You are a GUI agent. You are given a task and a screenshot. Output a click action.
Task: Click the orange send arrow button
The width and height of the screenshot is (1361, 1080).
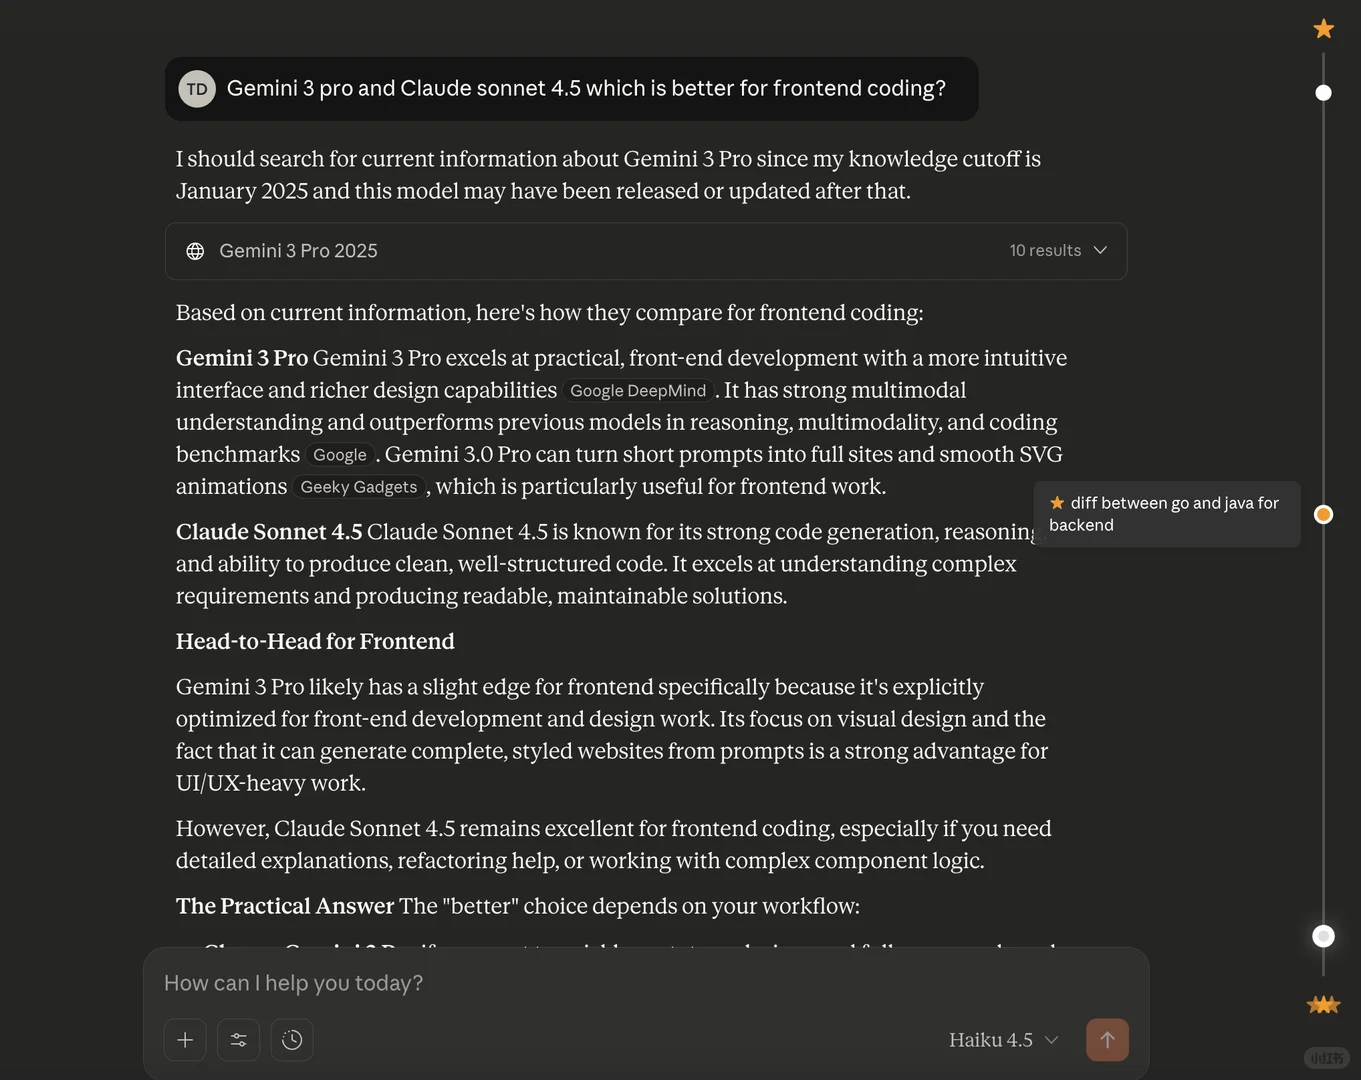coord(1107,1040)
